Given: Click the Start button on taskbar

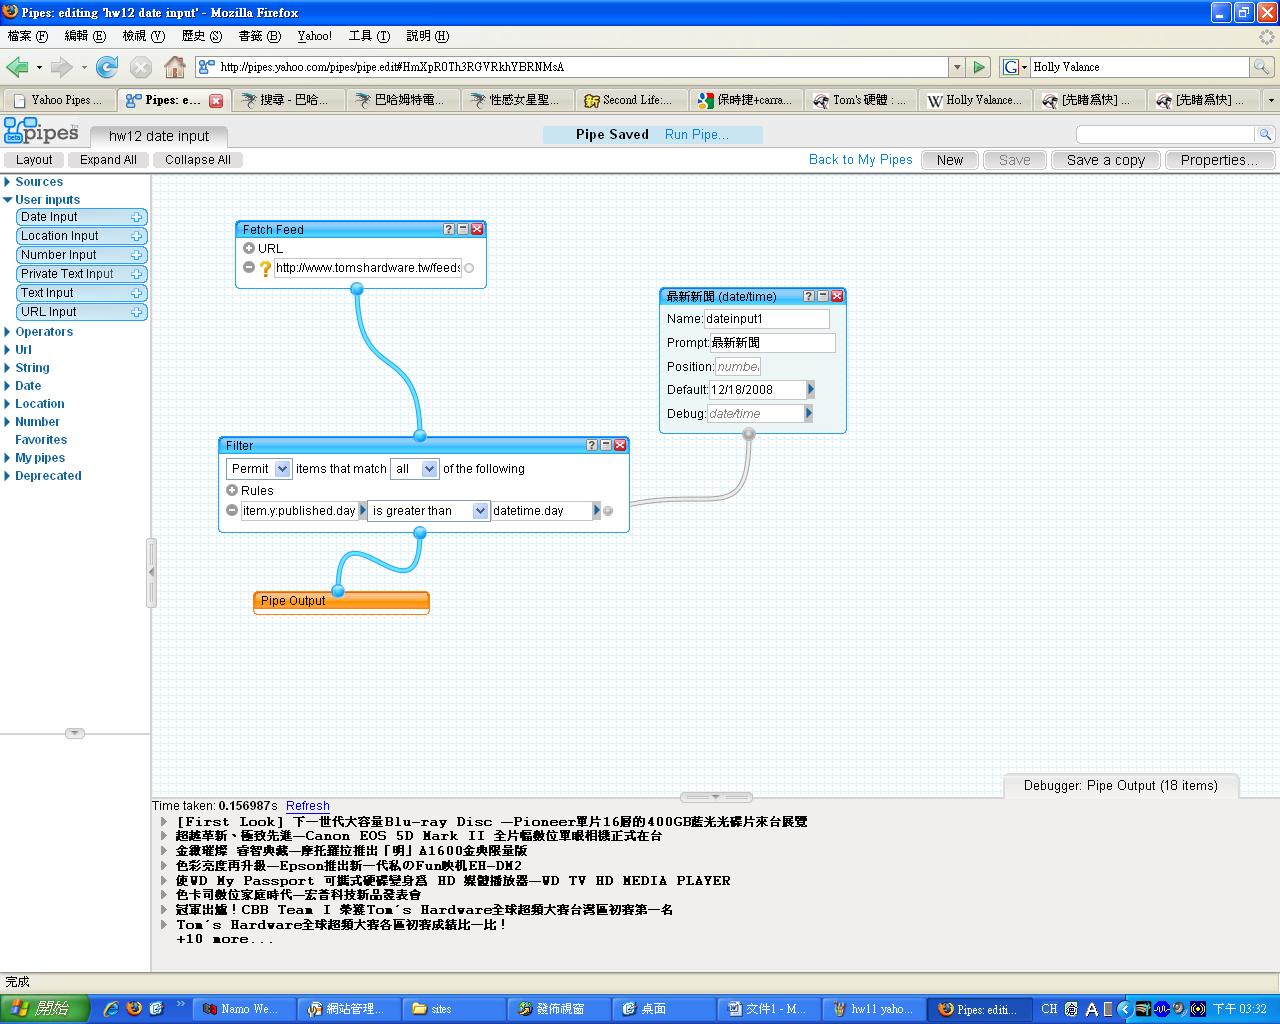Looking at the screenshot, I should coord(44,1009).
